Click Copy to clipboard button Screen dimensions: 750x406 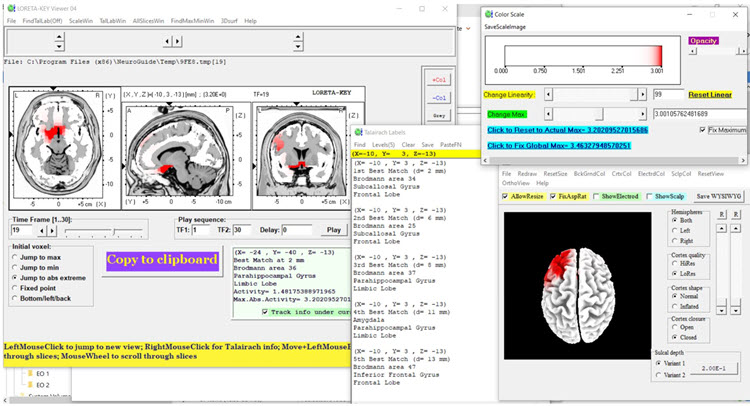click(x=162, y=260)
